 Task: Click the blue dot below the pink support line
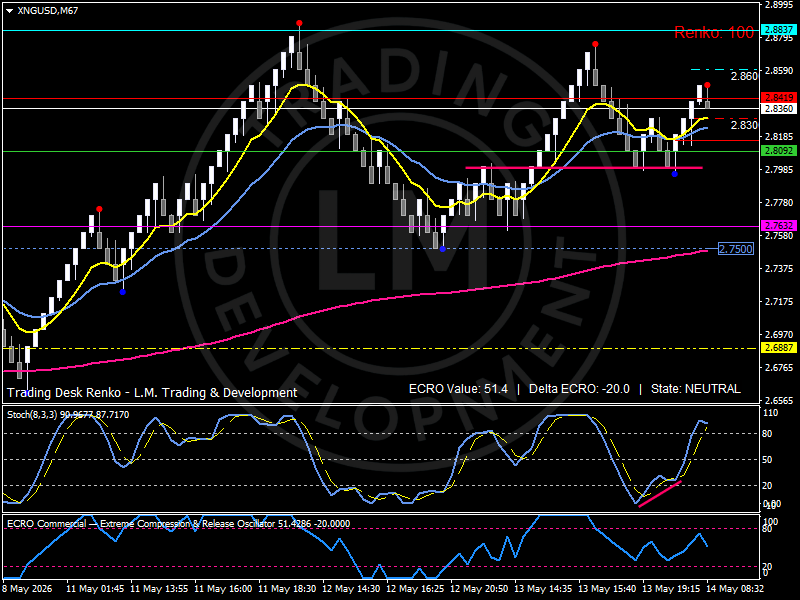click(x=674, y=174)
